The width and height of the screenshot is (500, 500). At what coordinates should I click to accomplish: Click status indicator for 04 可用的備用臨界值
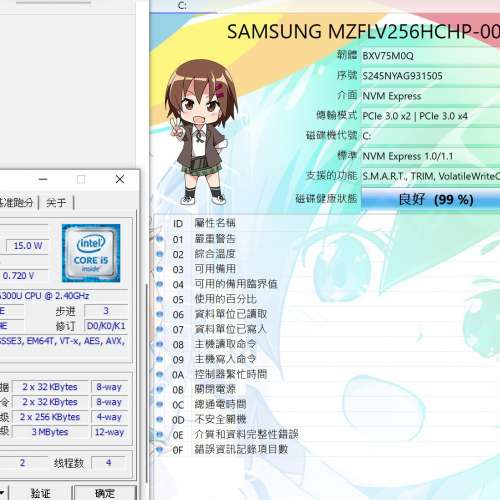pyautogui.click(x=160, y=284)
